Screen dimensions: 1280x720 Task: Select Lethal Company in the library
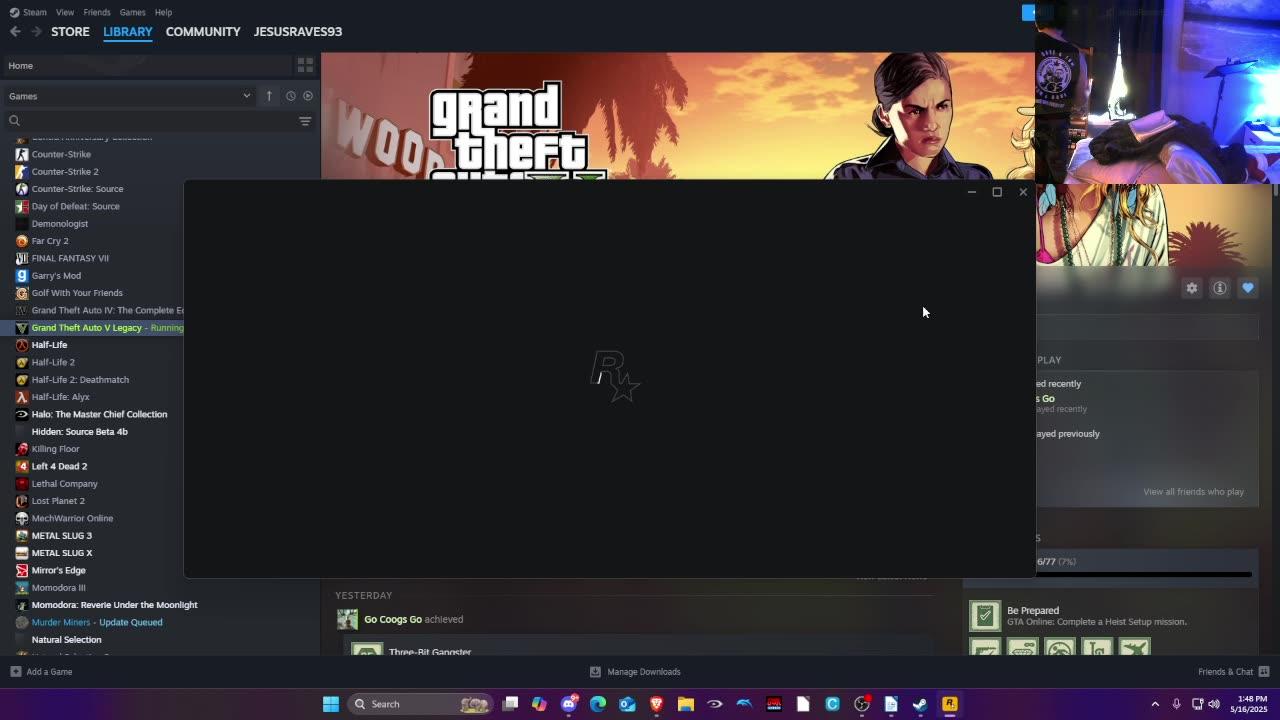(x=64, y=484)
